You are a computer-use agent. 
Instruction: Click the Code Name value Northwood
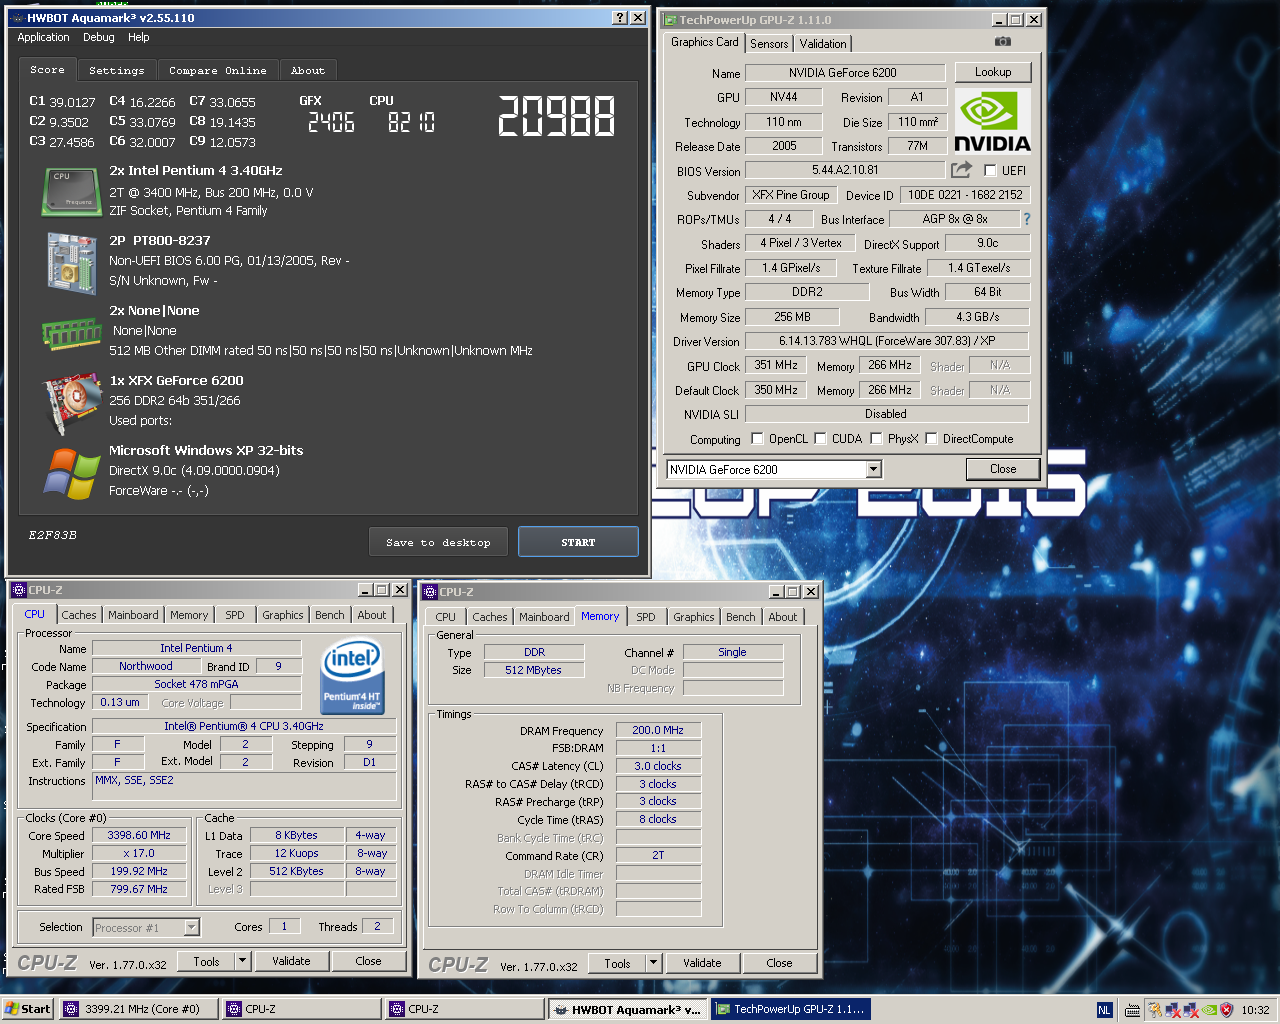point(146,666)
